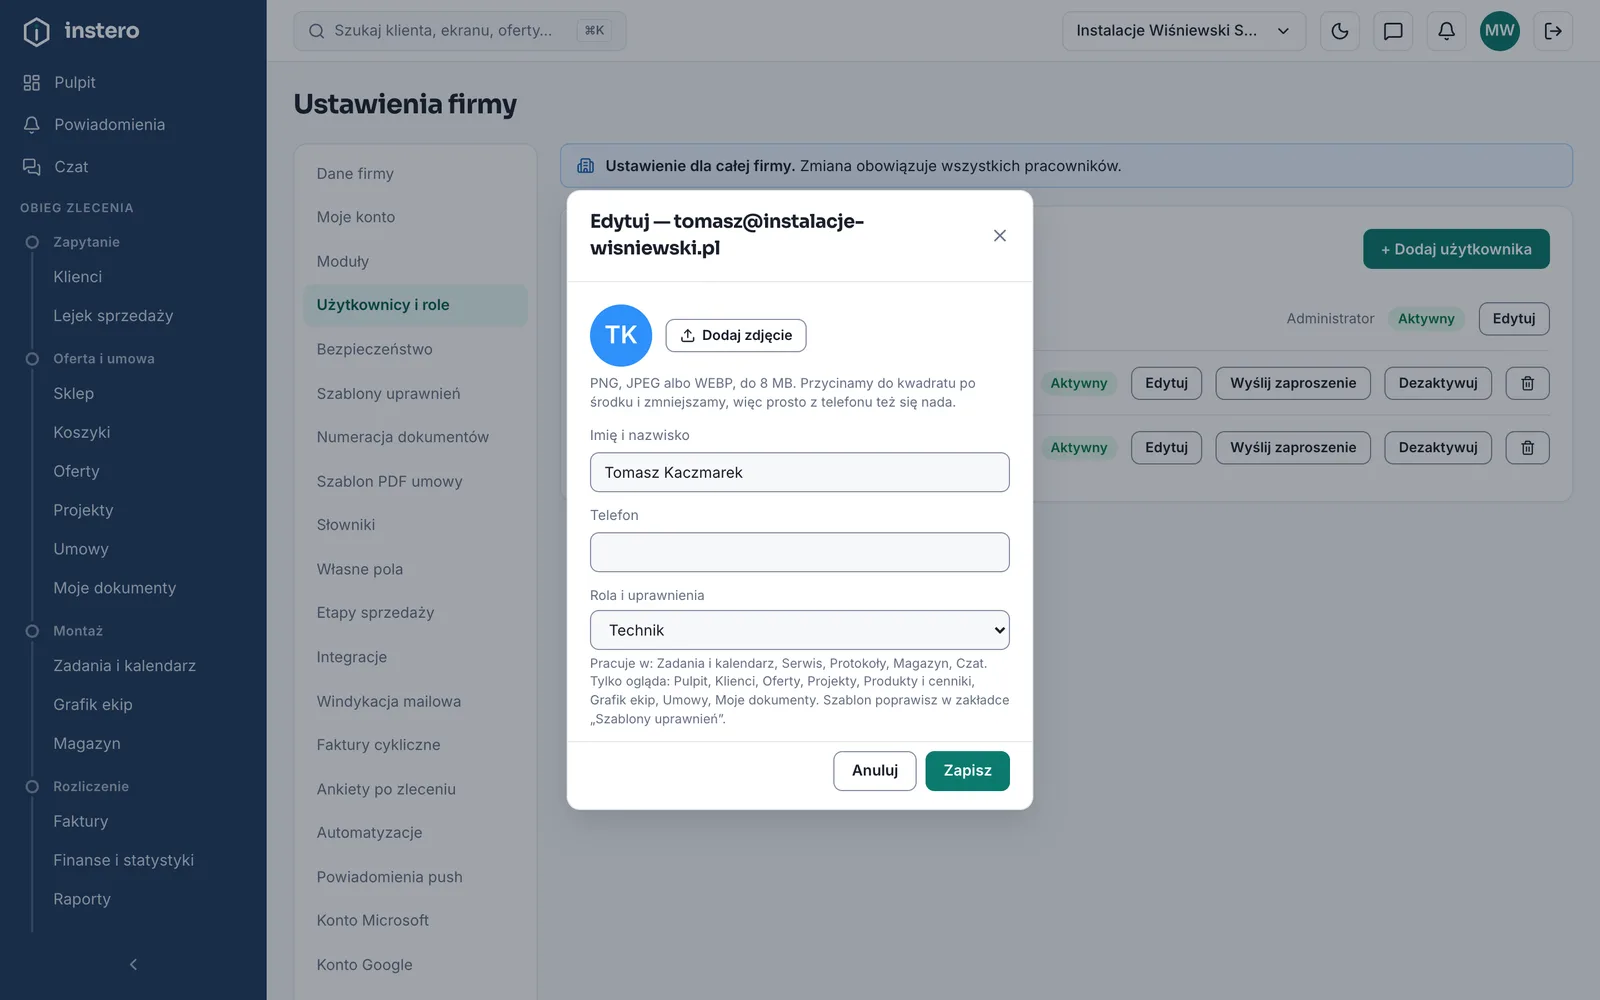The height and width of the screenshot is (1000, 1600).
Task: Click Imię i nazwisko field
Action: (x=800, y=472)
